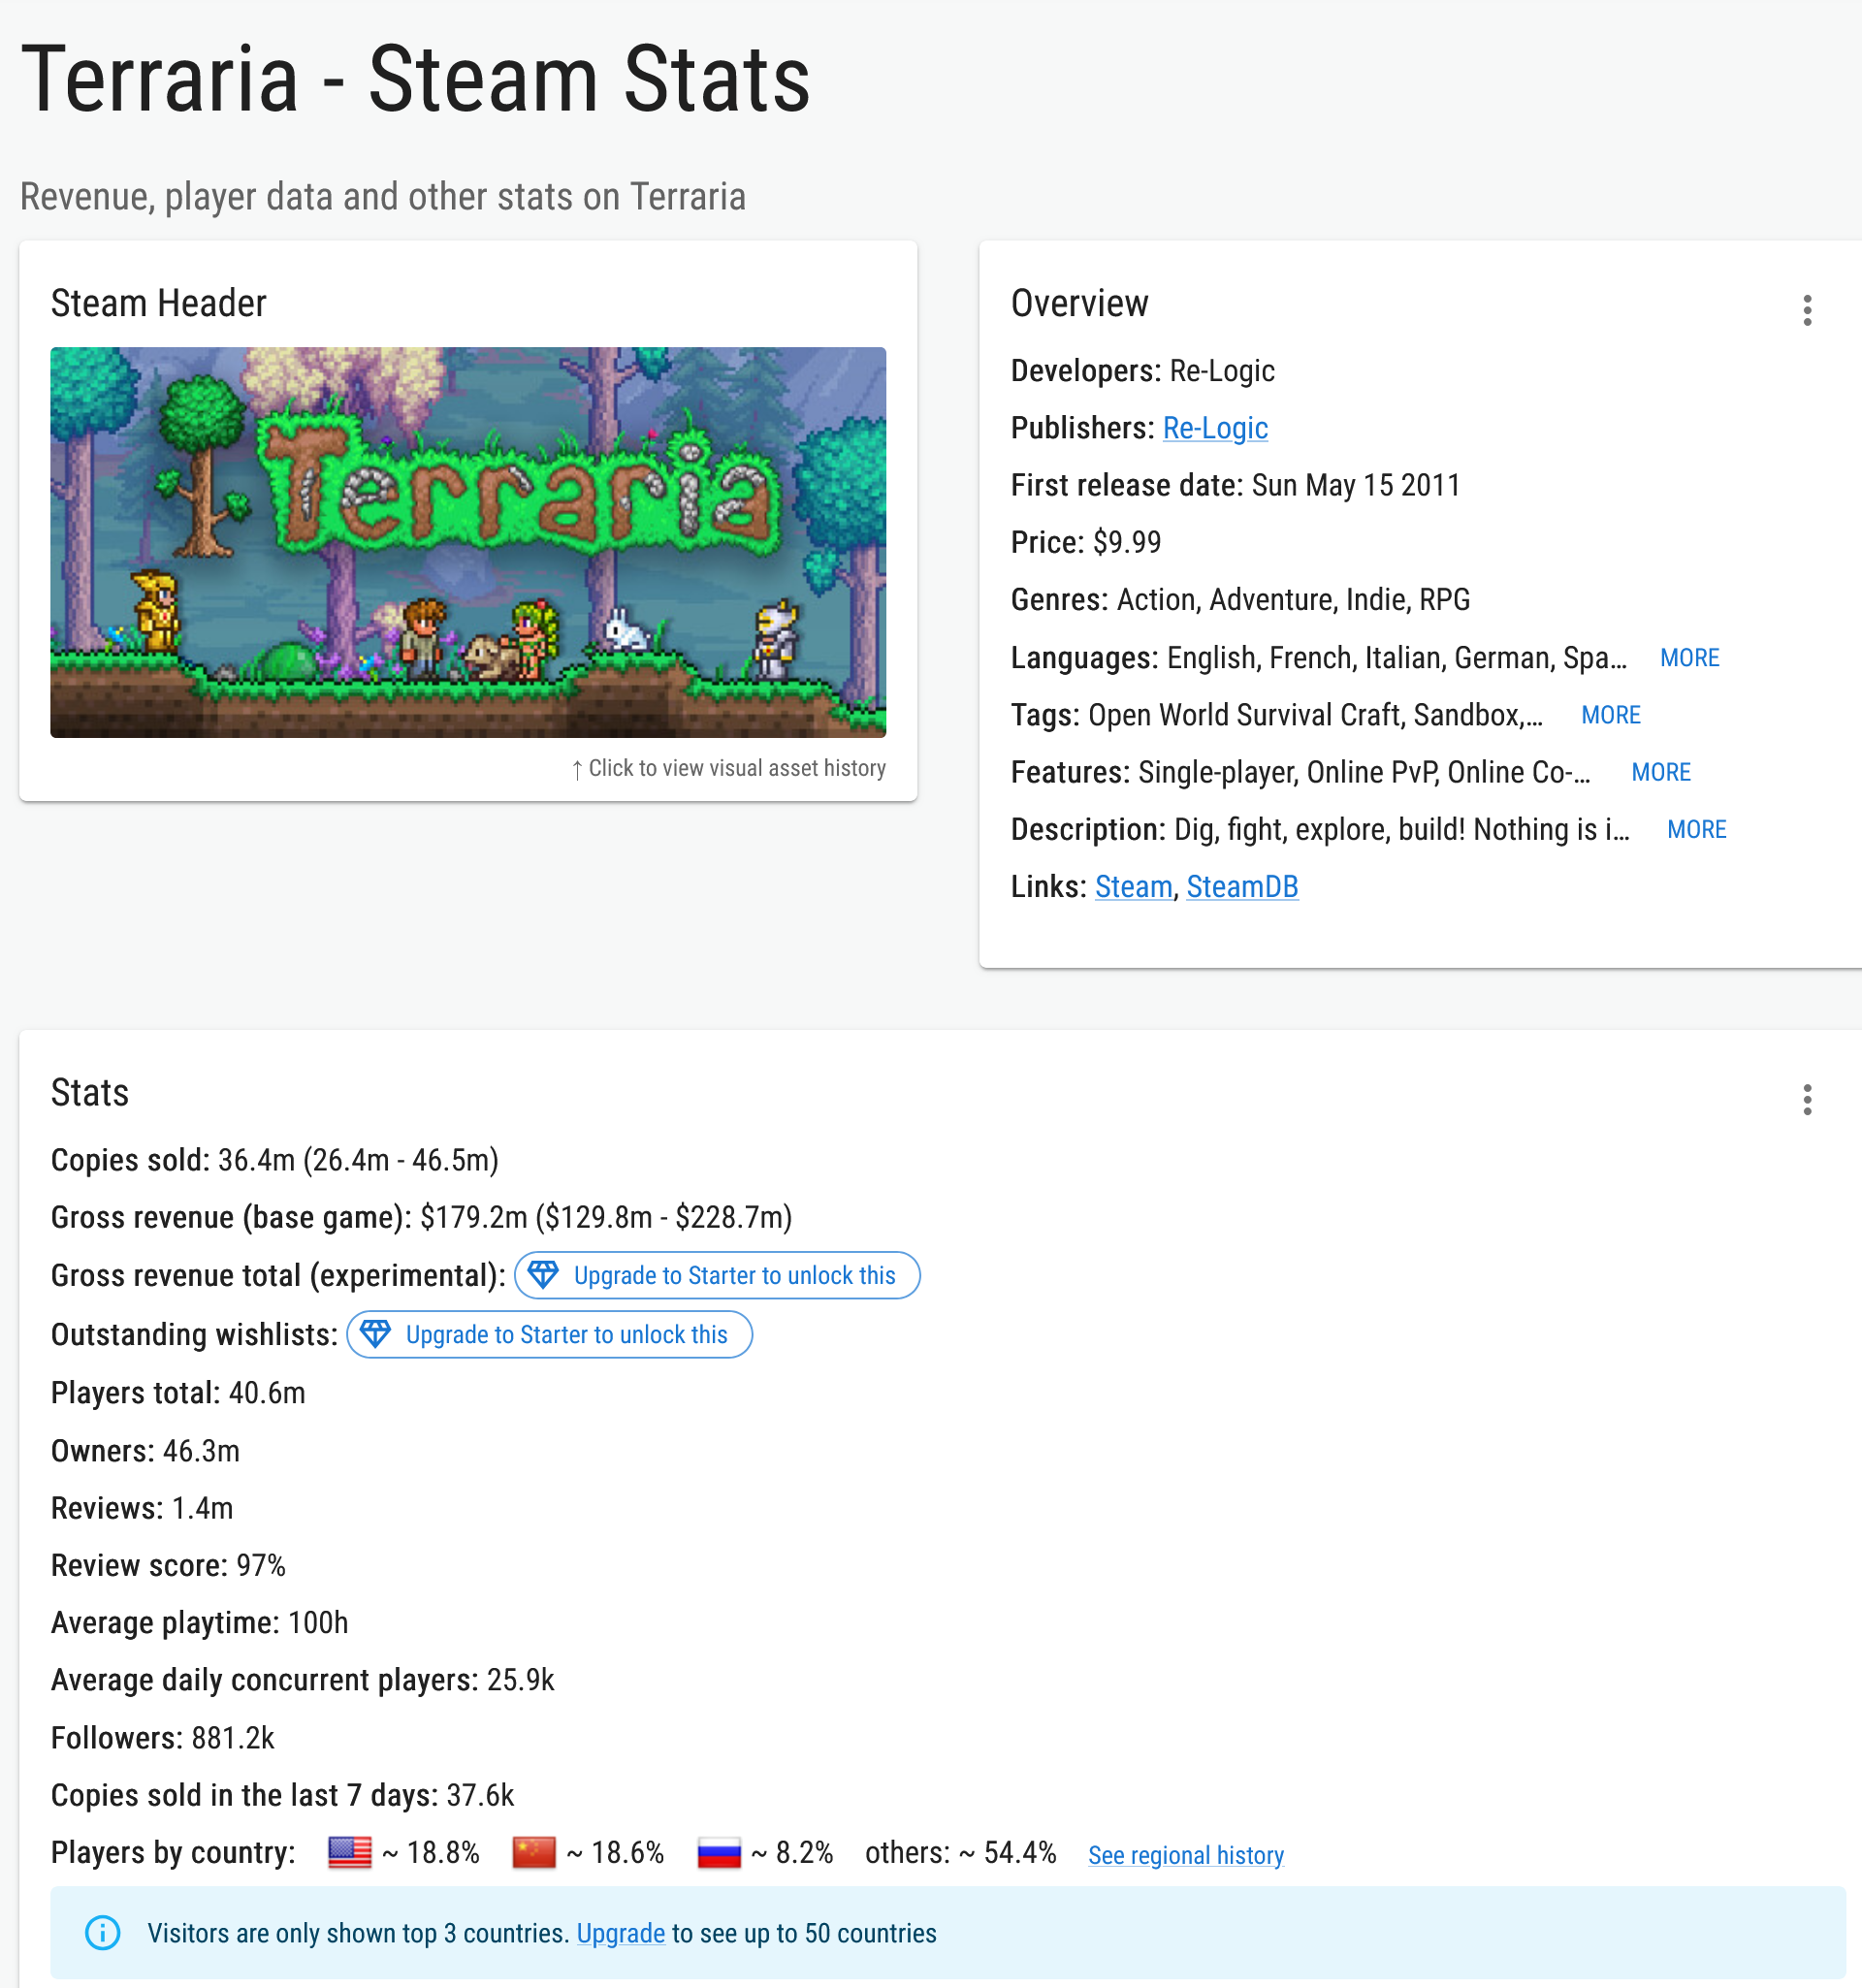Click the 'Average playtime: 100h' line
This screenshot has width=1862, height=1988.
point(199,1622)
